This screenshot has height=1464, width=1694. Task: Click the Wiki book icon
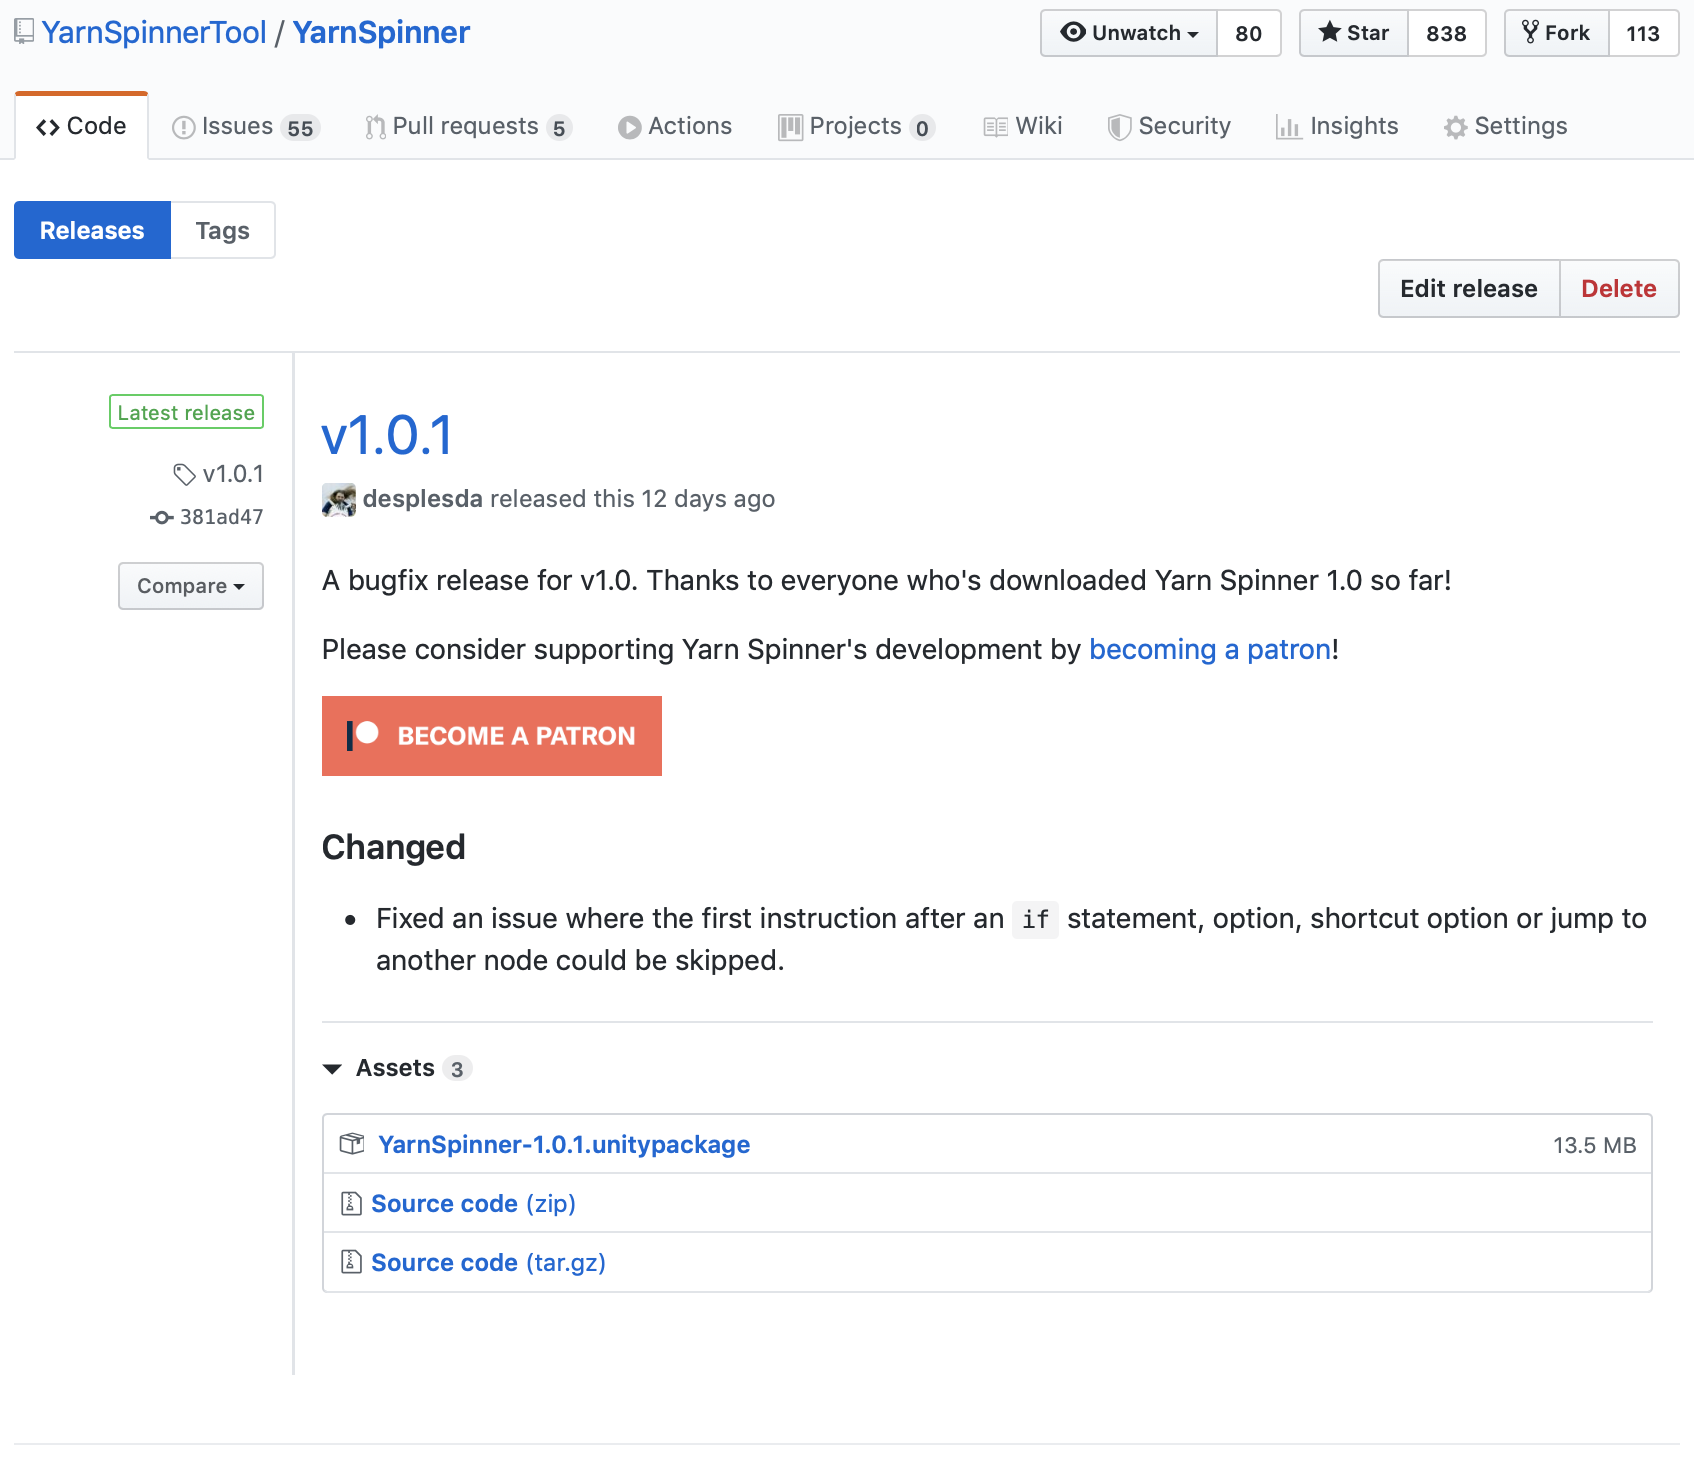[x=995, y=127]
